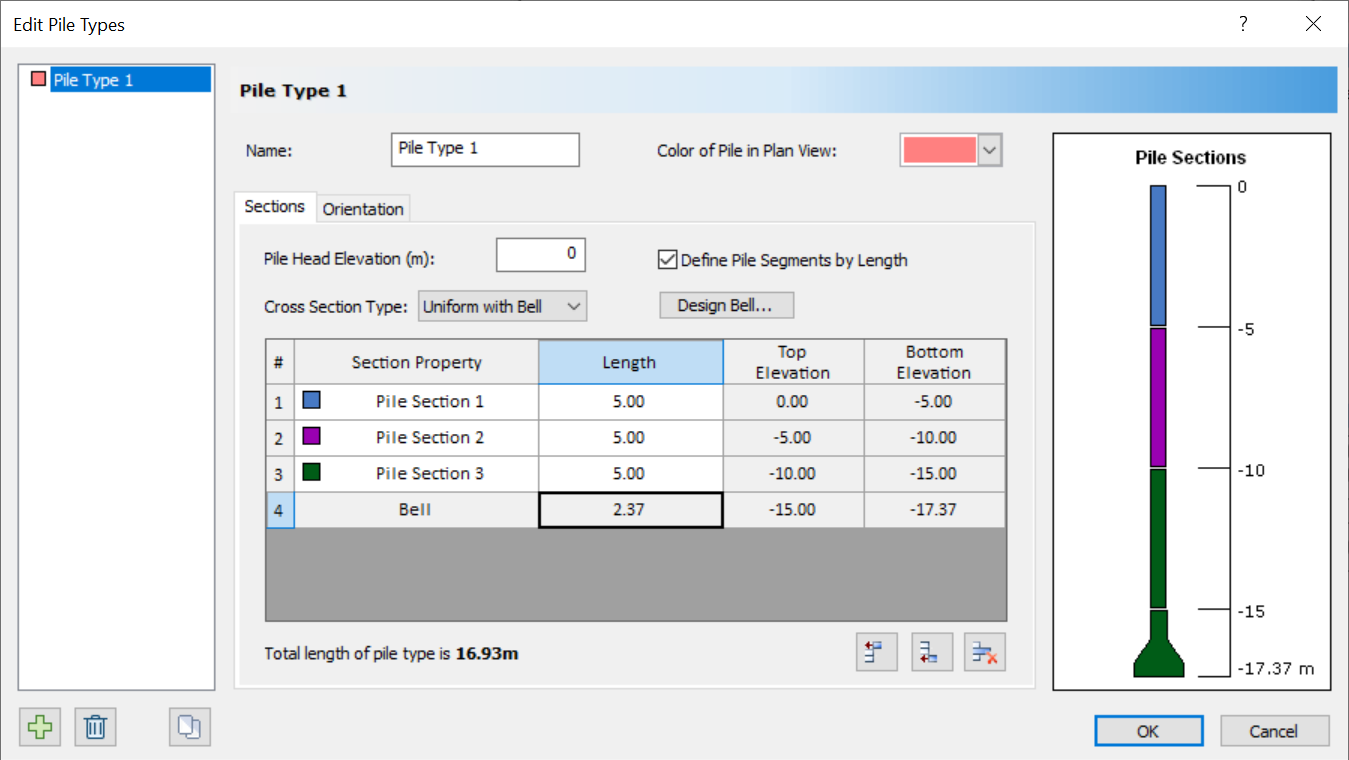The width and height of the screenshot is (1349, 760).
Task: Select the Sections tab
Action: (x=274, y=207)
